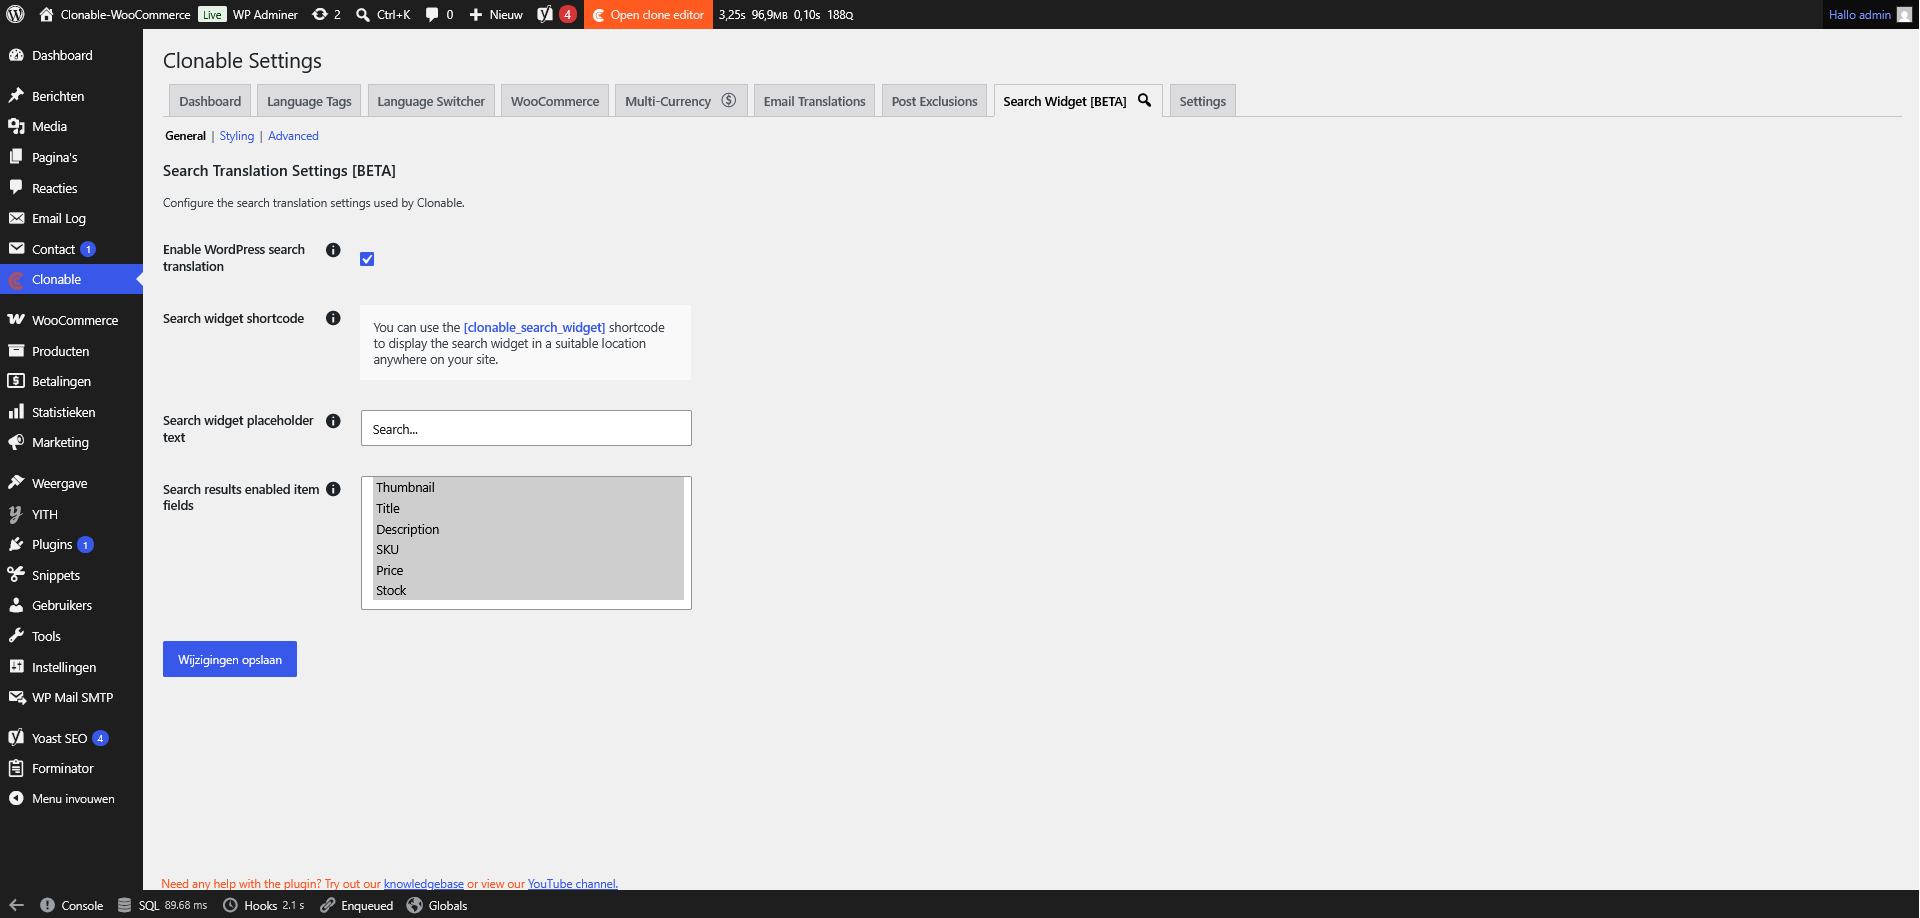Viewport: 1920px width, 918px height.
Task: Toggle Enable WordPress search translation checkbox
Action: [x=367, y=259]
